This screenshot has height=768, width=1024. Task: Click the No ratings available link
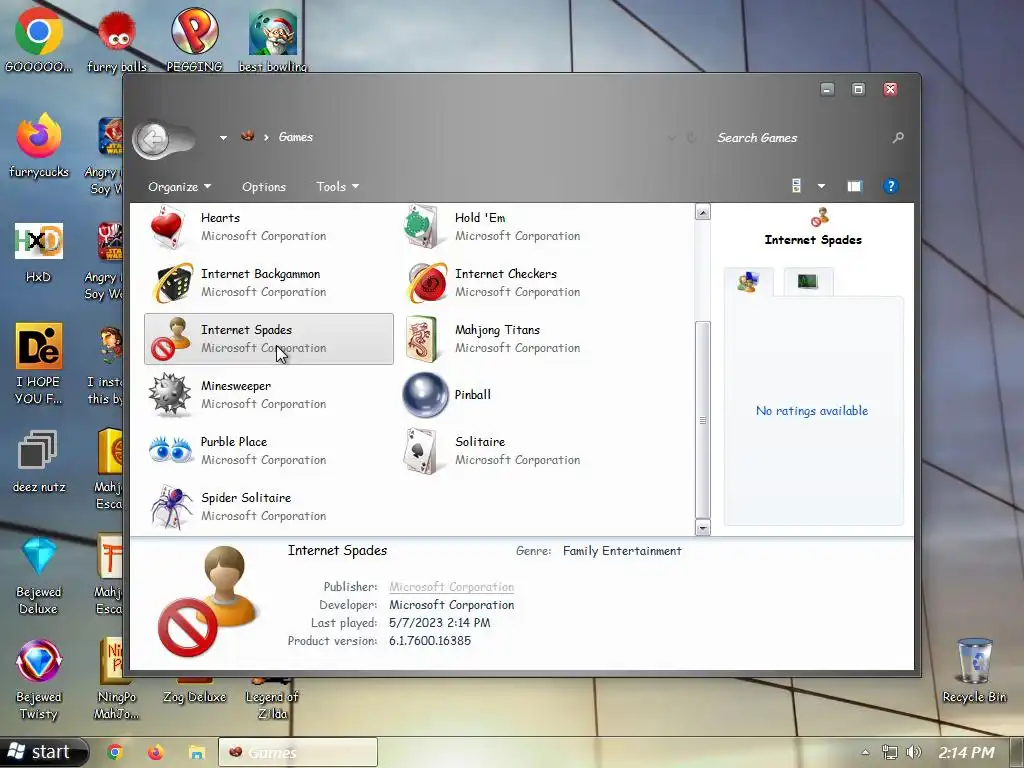pos(812,411)
